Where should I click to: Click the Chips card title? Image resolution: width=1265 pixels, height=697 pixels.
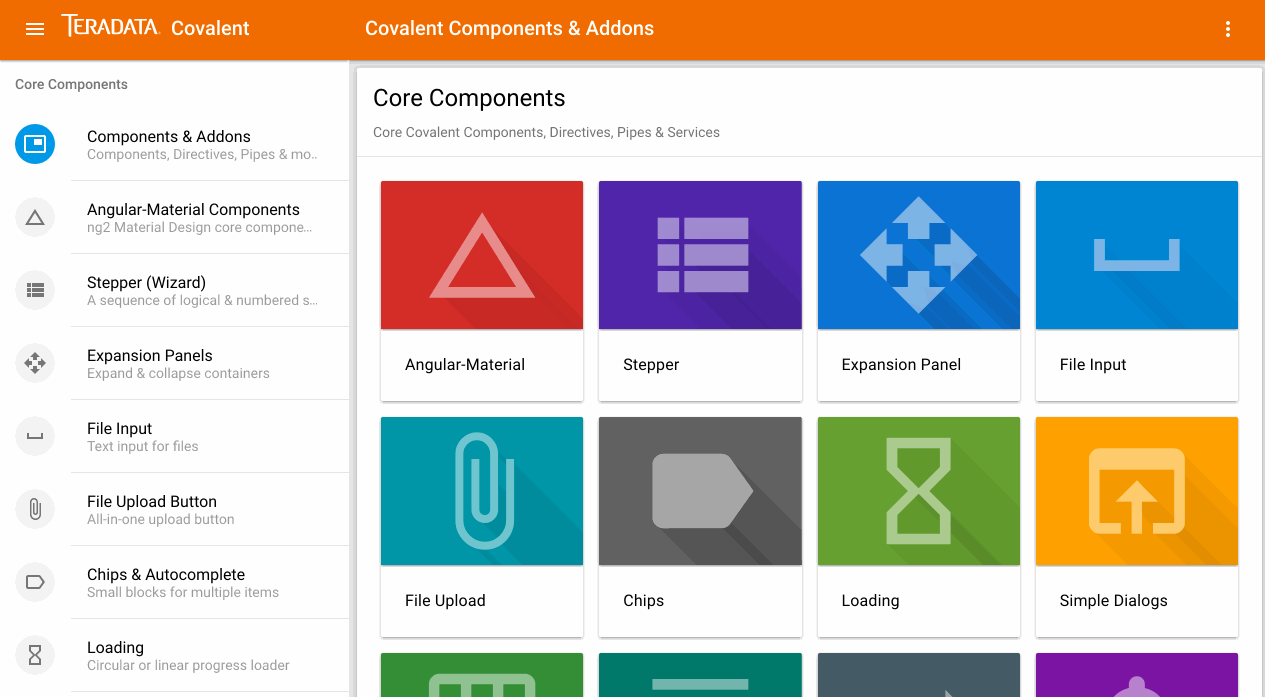(x=643, y=601)
